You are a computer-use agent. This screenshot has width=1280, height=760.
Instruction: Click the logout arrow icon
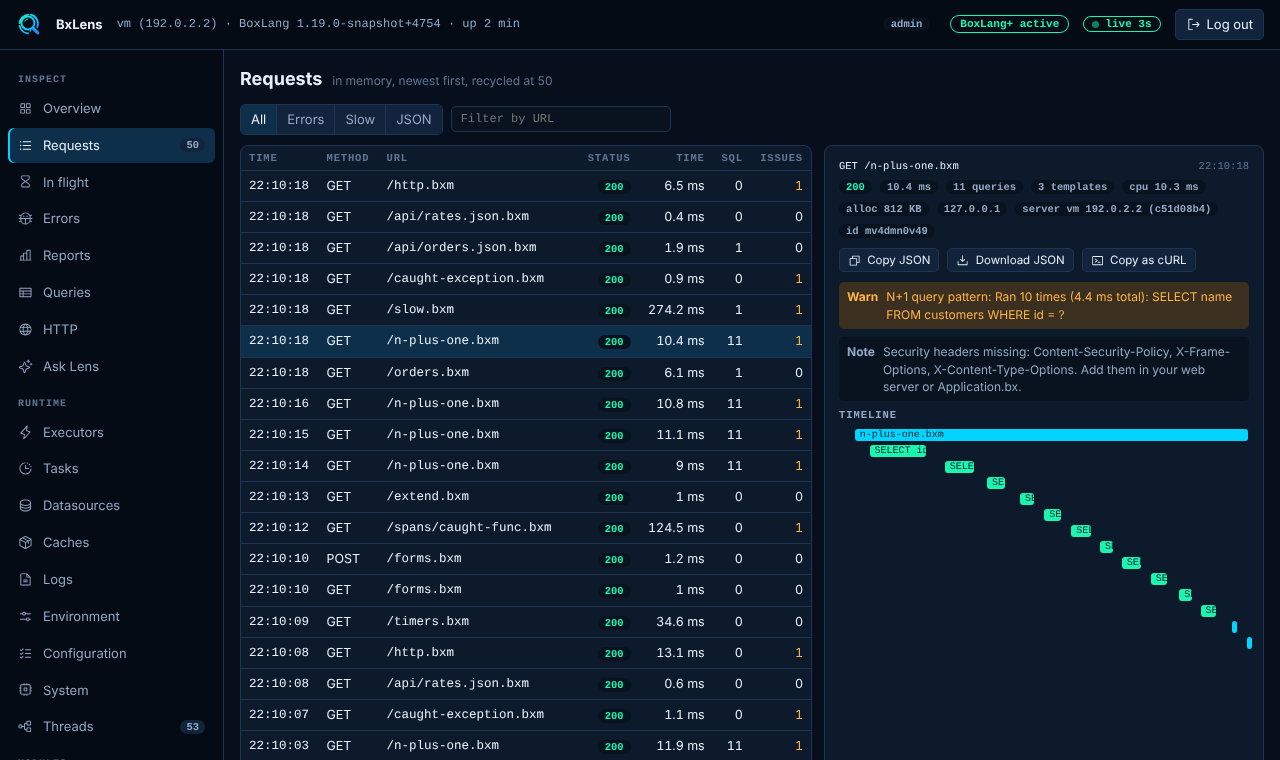coord(1193,24)
